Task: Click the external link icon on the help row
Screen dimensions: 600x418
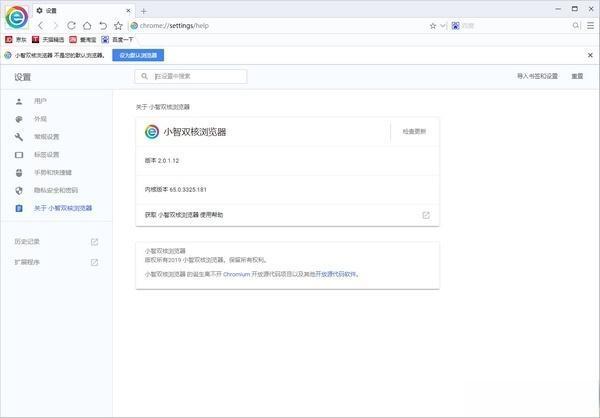Action: click(426, 215)
